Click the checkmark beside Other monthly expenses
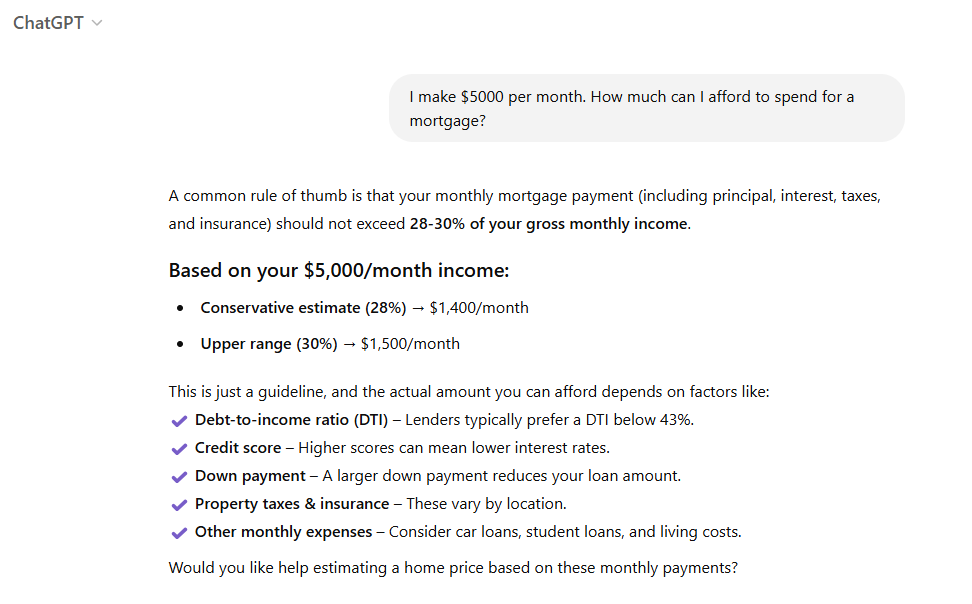Image resolution: width=972 pixels, height=604 pixels. (179, 533)
